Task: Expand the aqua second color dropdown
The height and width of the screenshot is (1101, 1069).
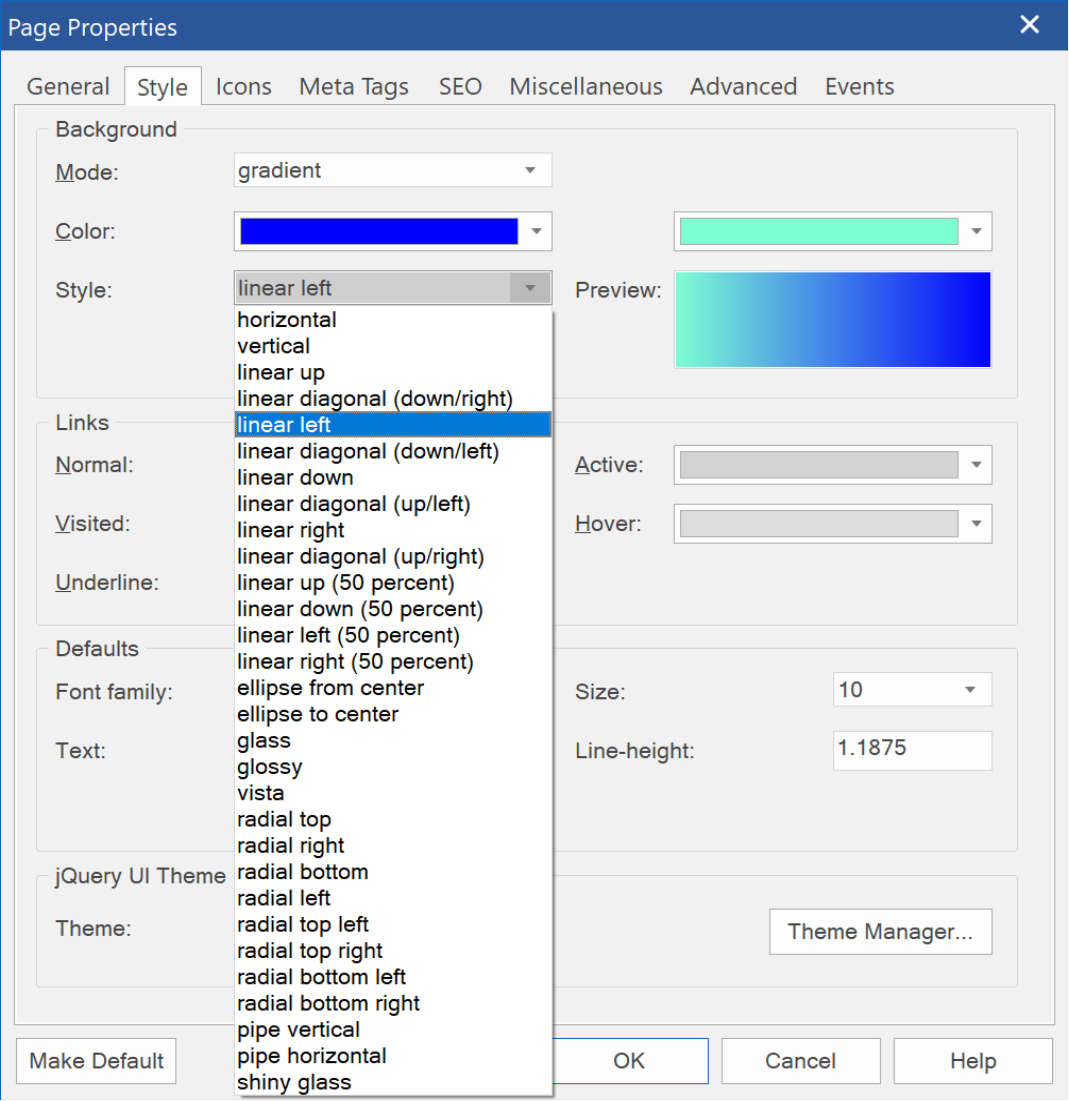Action: 976,231
